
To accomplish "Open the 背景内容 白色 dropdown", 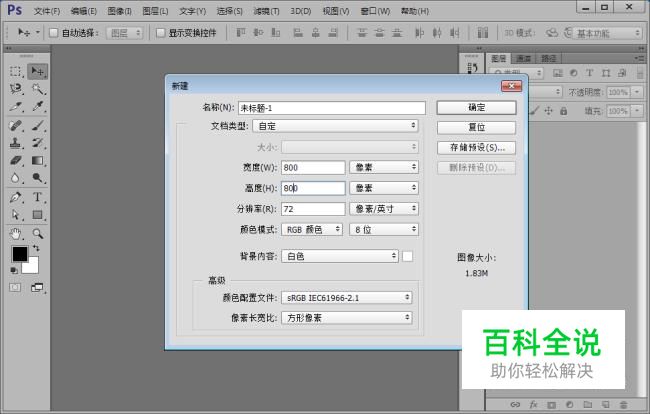I will coord(340,256).
